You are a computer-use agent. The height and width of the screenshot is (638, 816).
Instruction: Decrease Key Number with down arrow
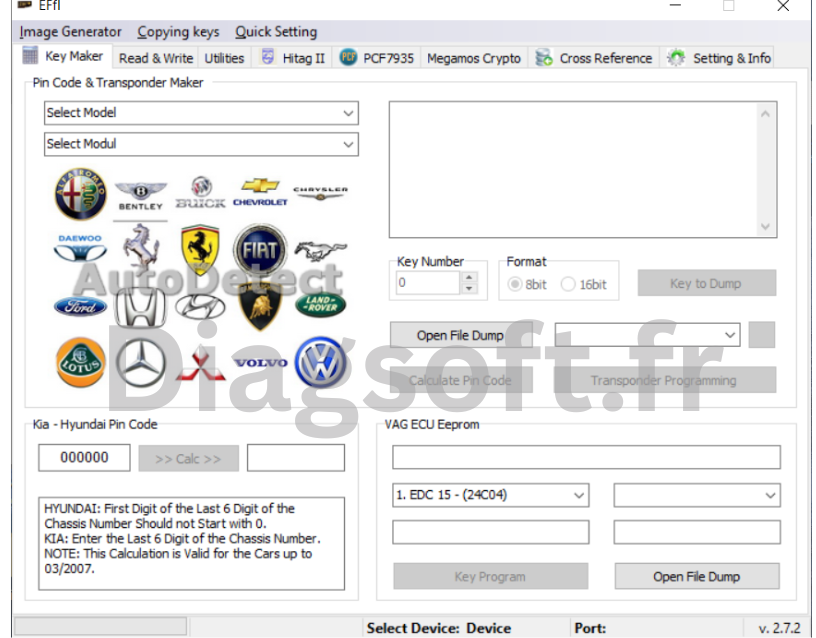point(469,288)
